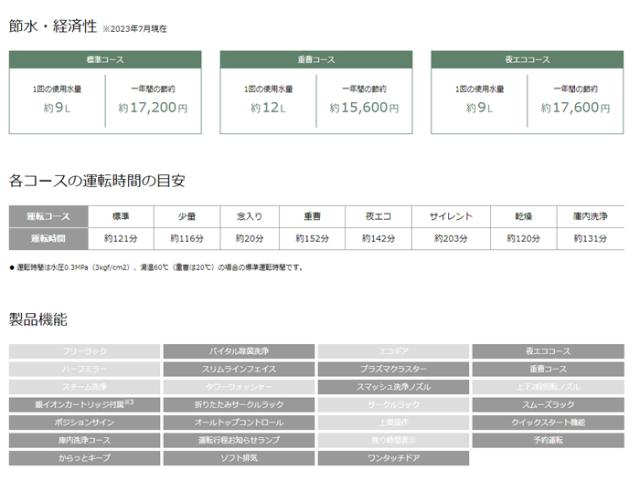Click the 運転行程お知らせランプ feature tile
The width and height of the screenshot is (640, 480).
pos(239,440)
